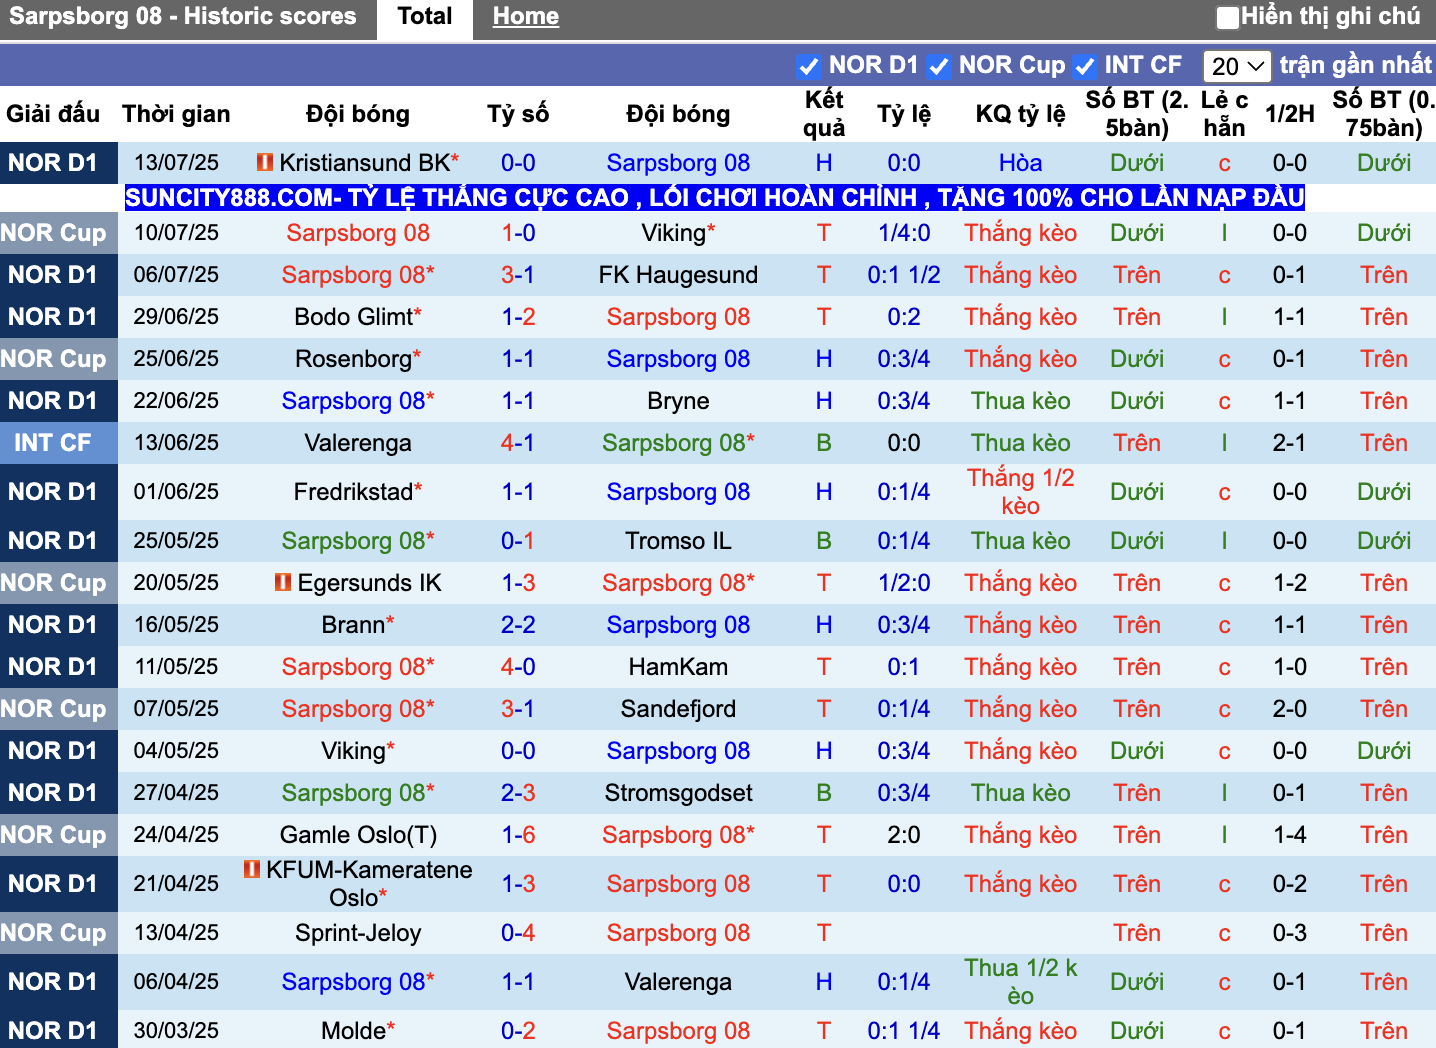
Task: Switch to the Total tab
Action: (x=425, y=17)
